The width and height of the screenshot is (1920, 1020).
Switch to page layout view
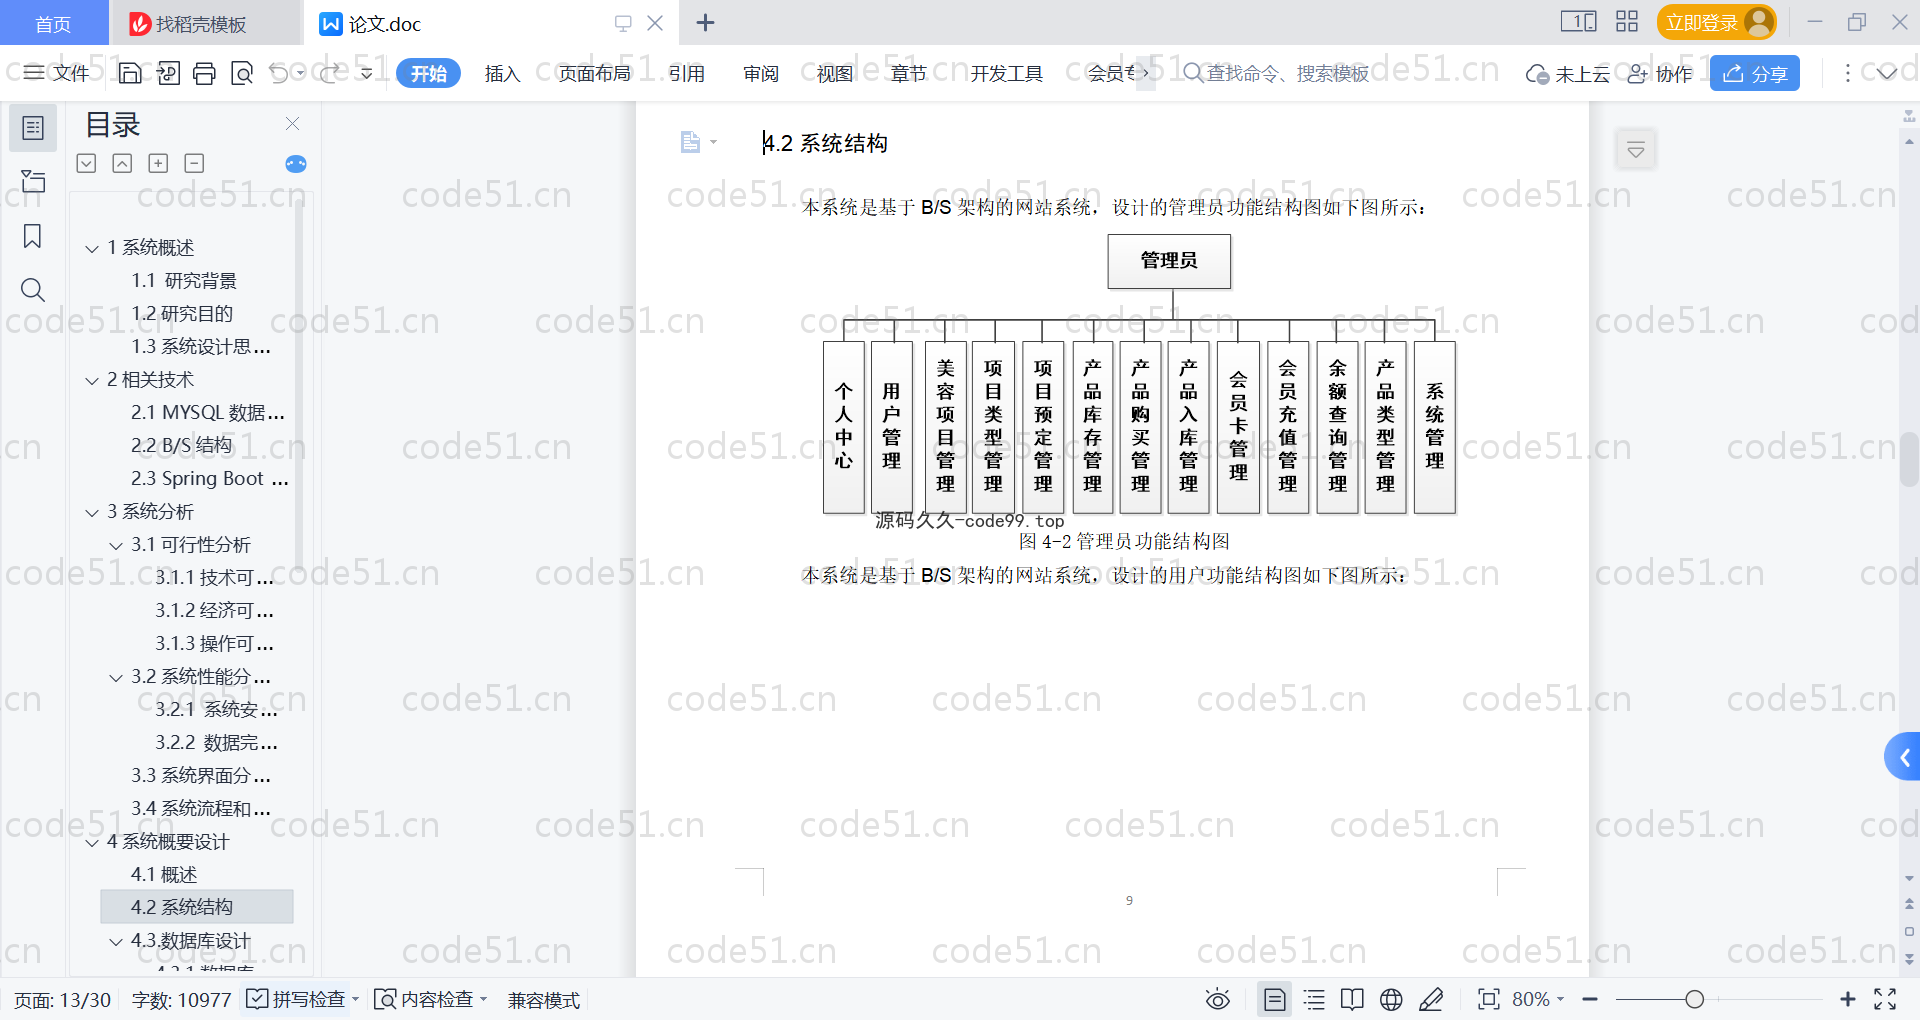(1274, 999)
